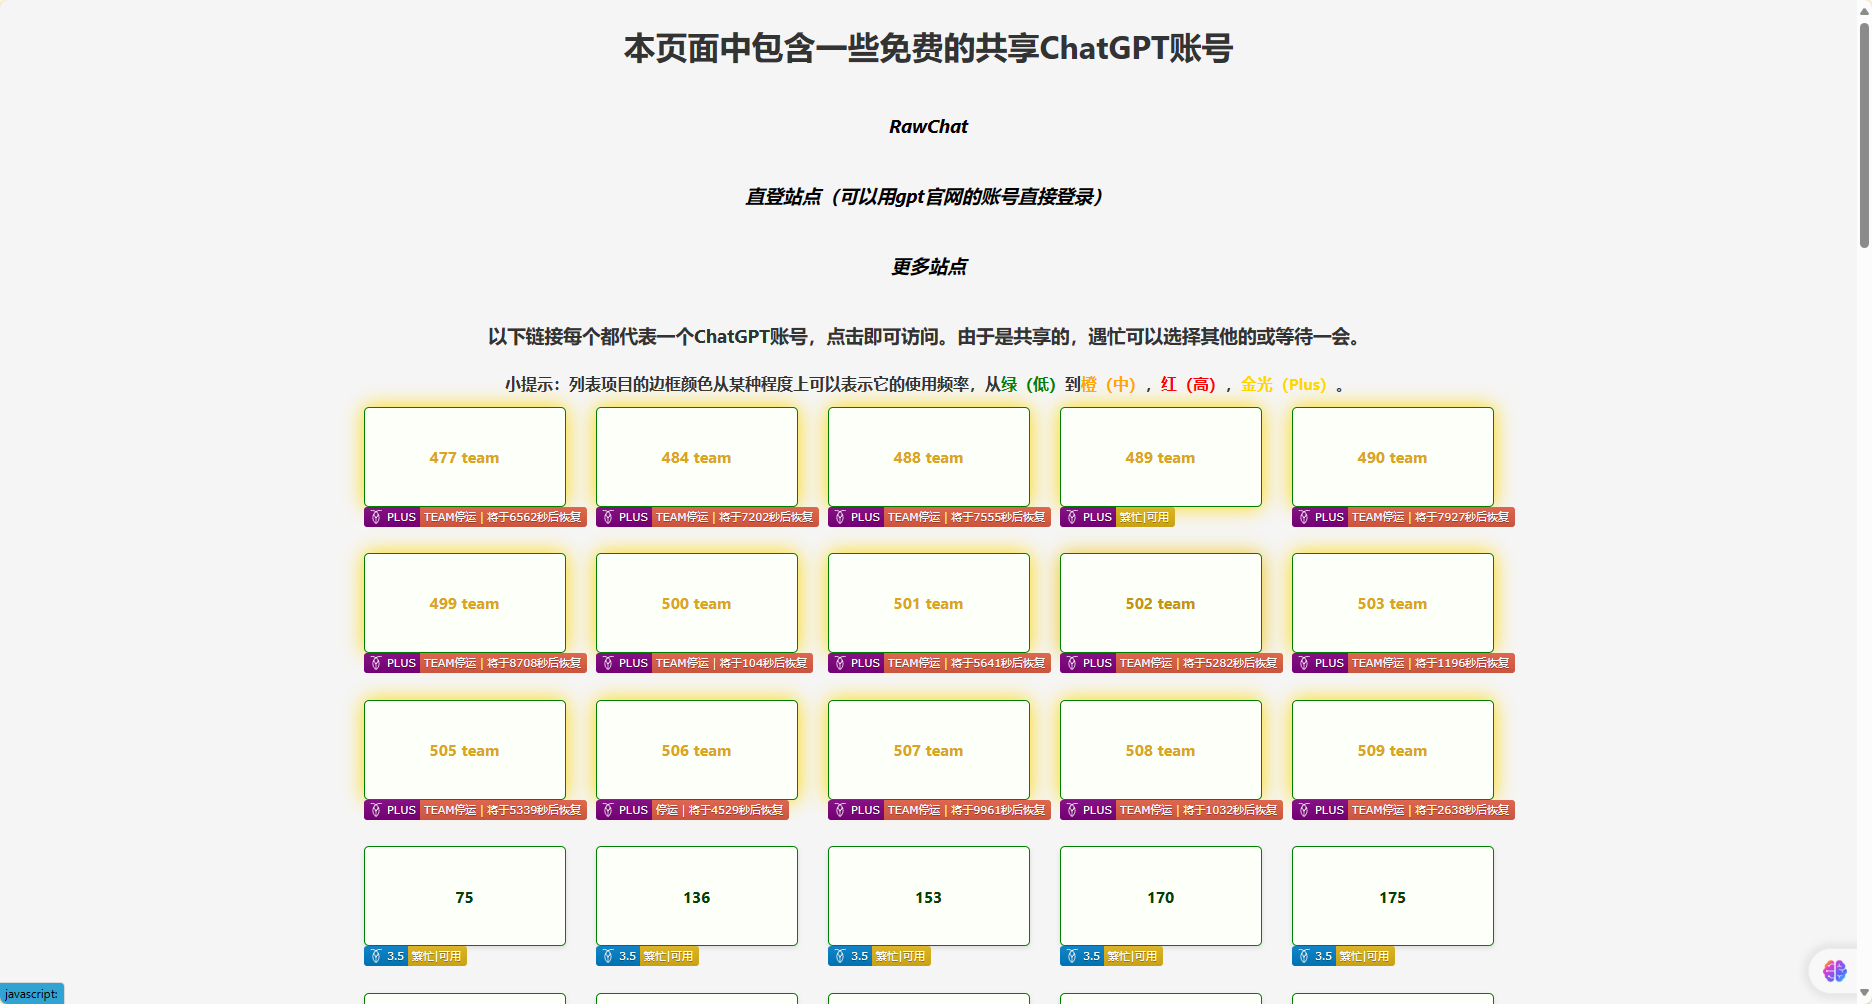Open the 489 team account card
This screenshot has width=1872, height=1004.
tap(1161, 457)
